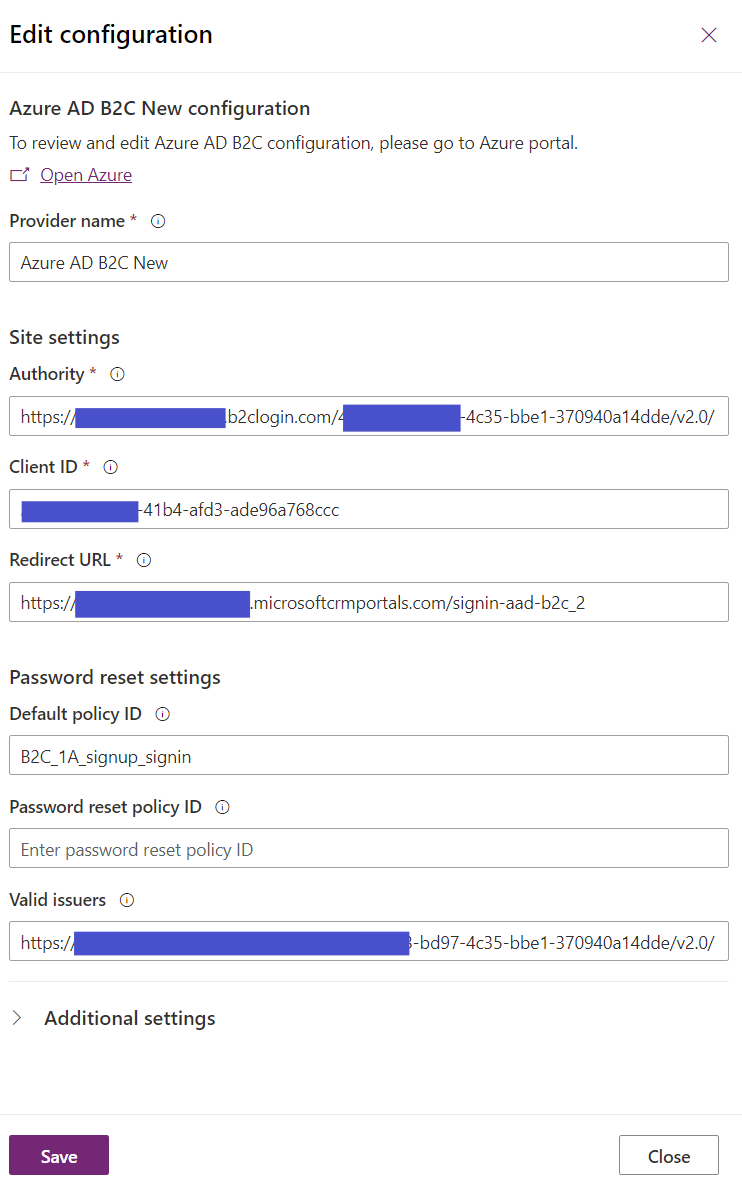Click the B2C_1A_signup_signin policy field
The height and width of the screenshot is (1197, 742).
369,756
